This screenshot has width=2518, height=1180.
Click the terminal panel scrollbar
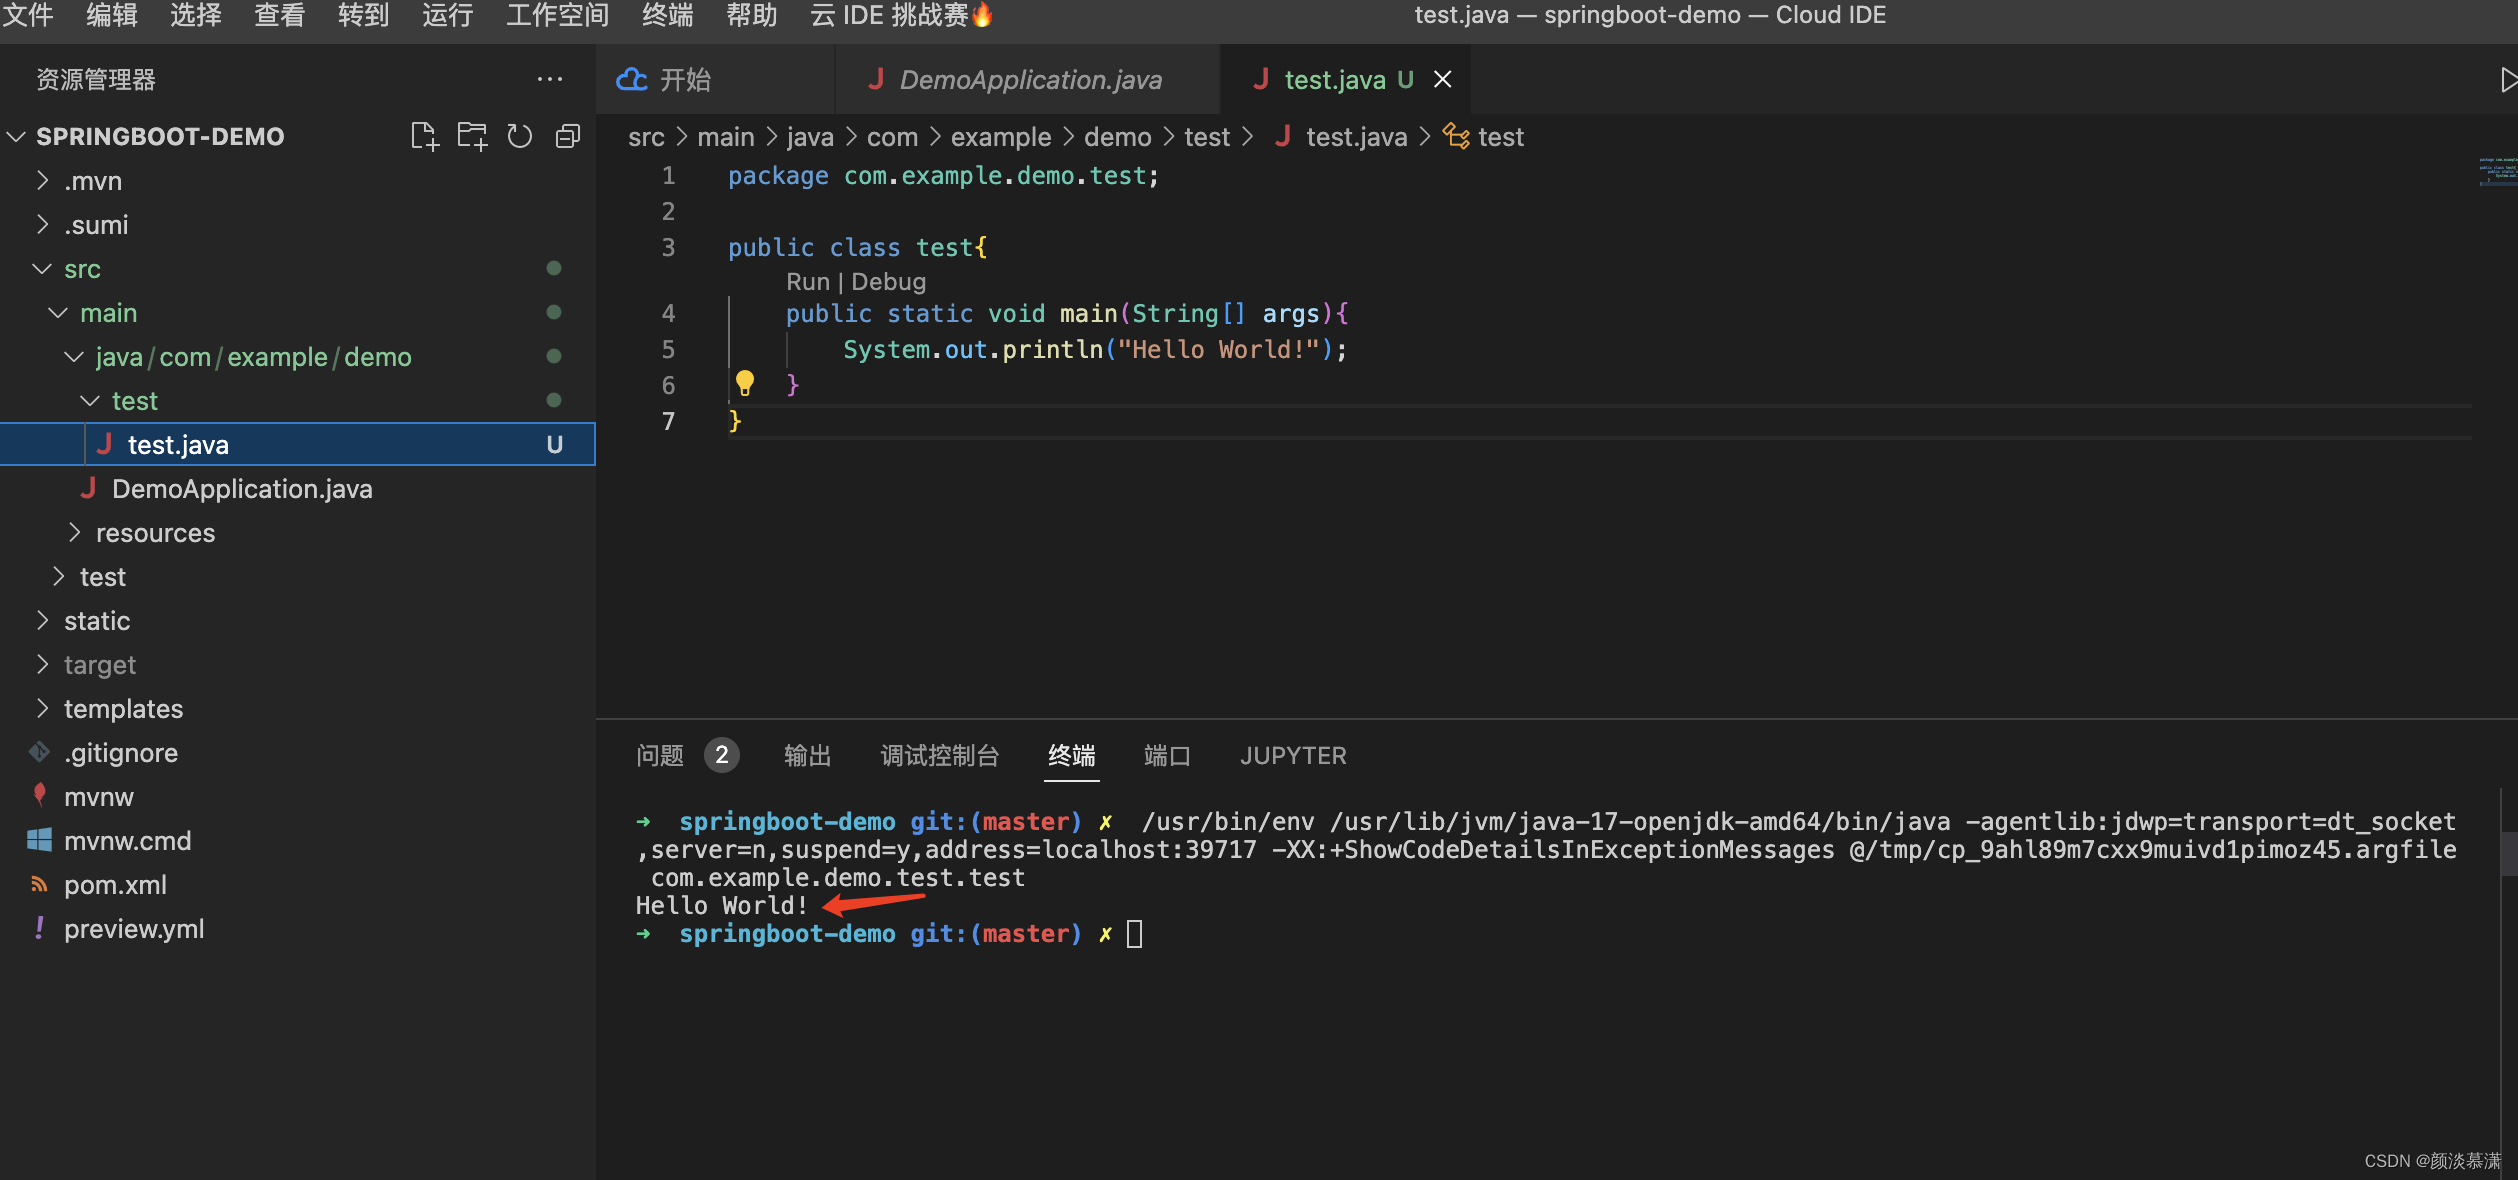point(2509,855)
